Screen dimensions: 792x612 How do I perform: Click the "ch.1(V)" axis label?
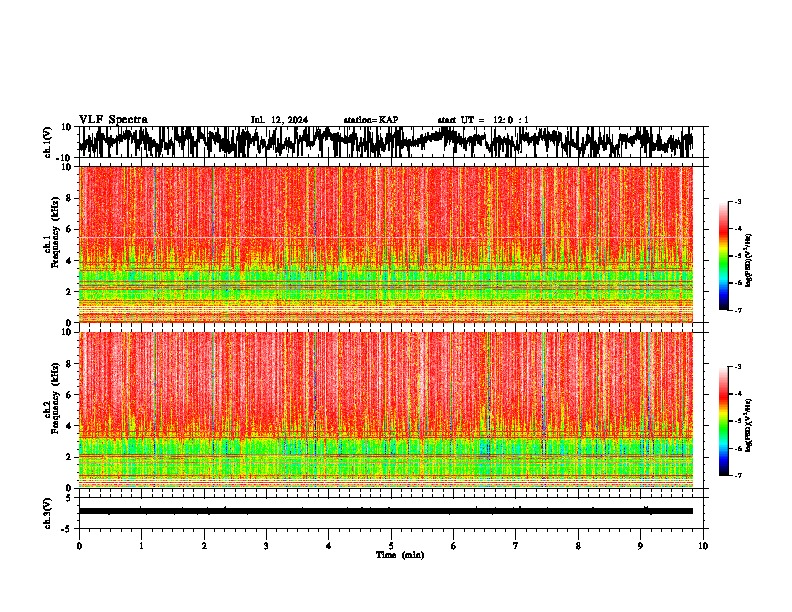click(48, 142)
